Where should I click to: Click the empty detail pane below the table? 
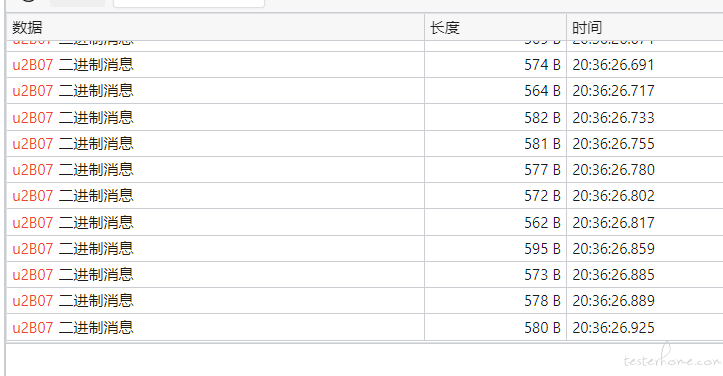pyautogui.click(x=364, y=360)
